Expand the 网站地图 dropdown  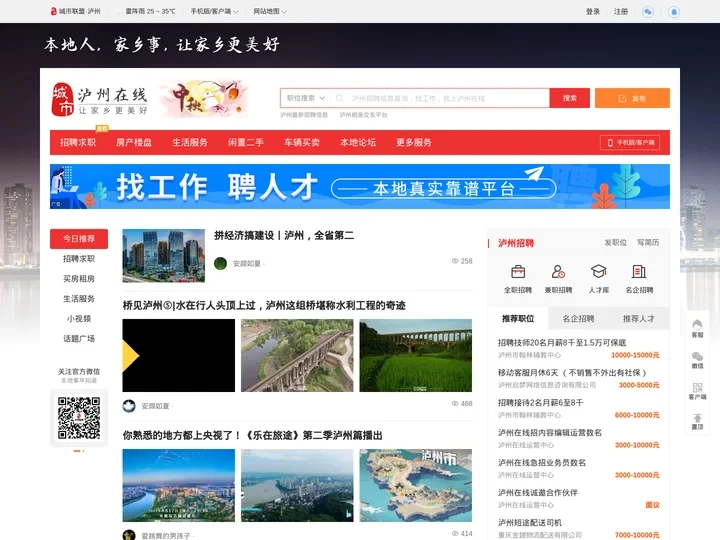click(270, 11)
